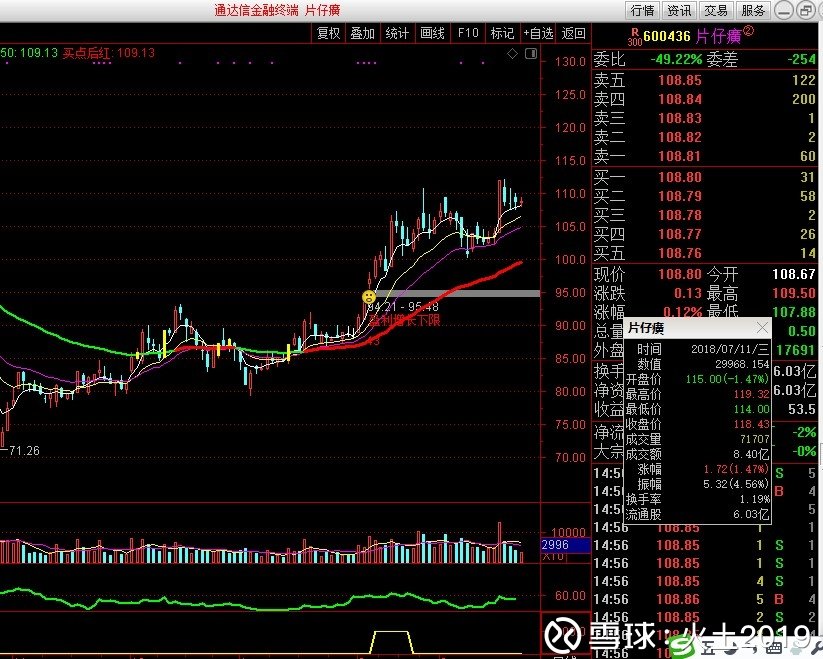Click the yellow smiley marker on chart
Image resolution: width=823 pixels, height=659 pixels.
pos(369,297)
